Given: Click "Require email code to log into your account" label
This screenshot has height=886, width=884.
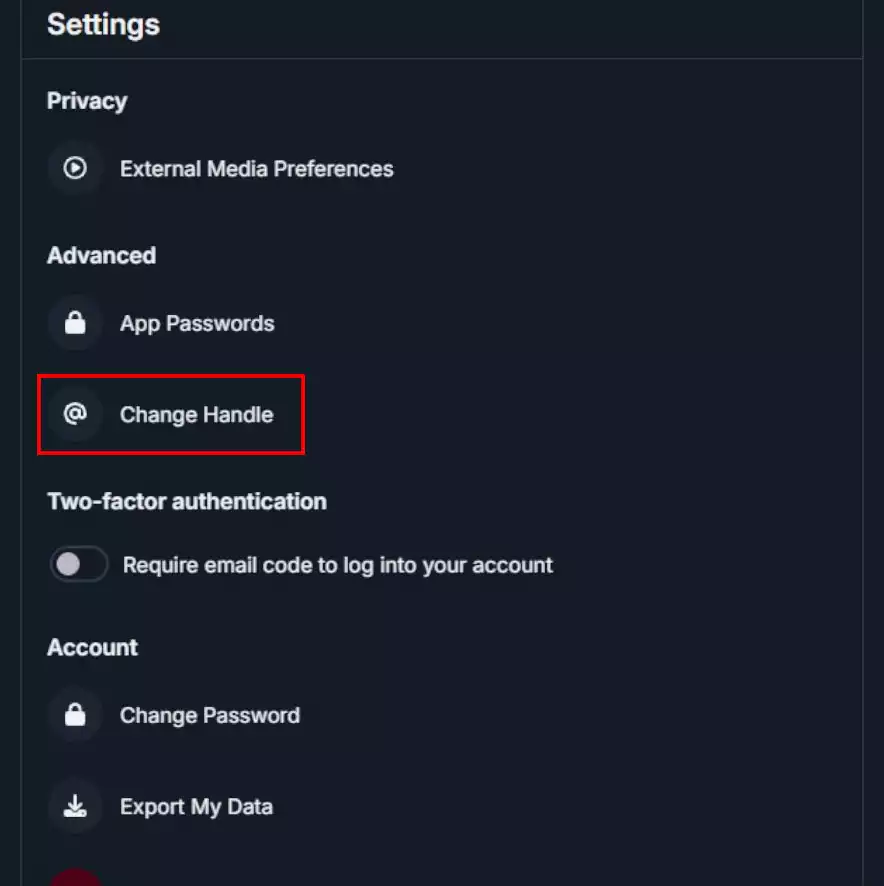Looking at the screenshot, I should [337, 566].
